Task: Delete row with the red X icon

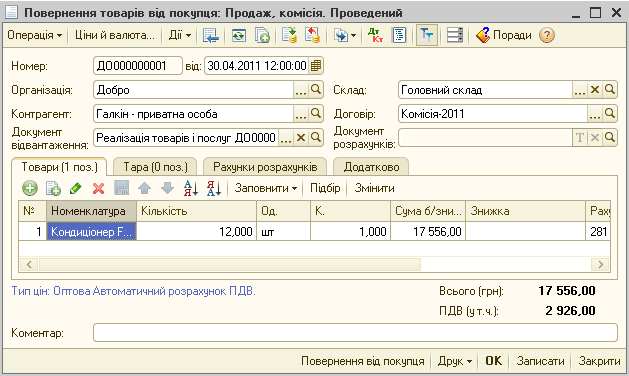Action: 98,188
